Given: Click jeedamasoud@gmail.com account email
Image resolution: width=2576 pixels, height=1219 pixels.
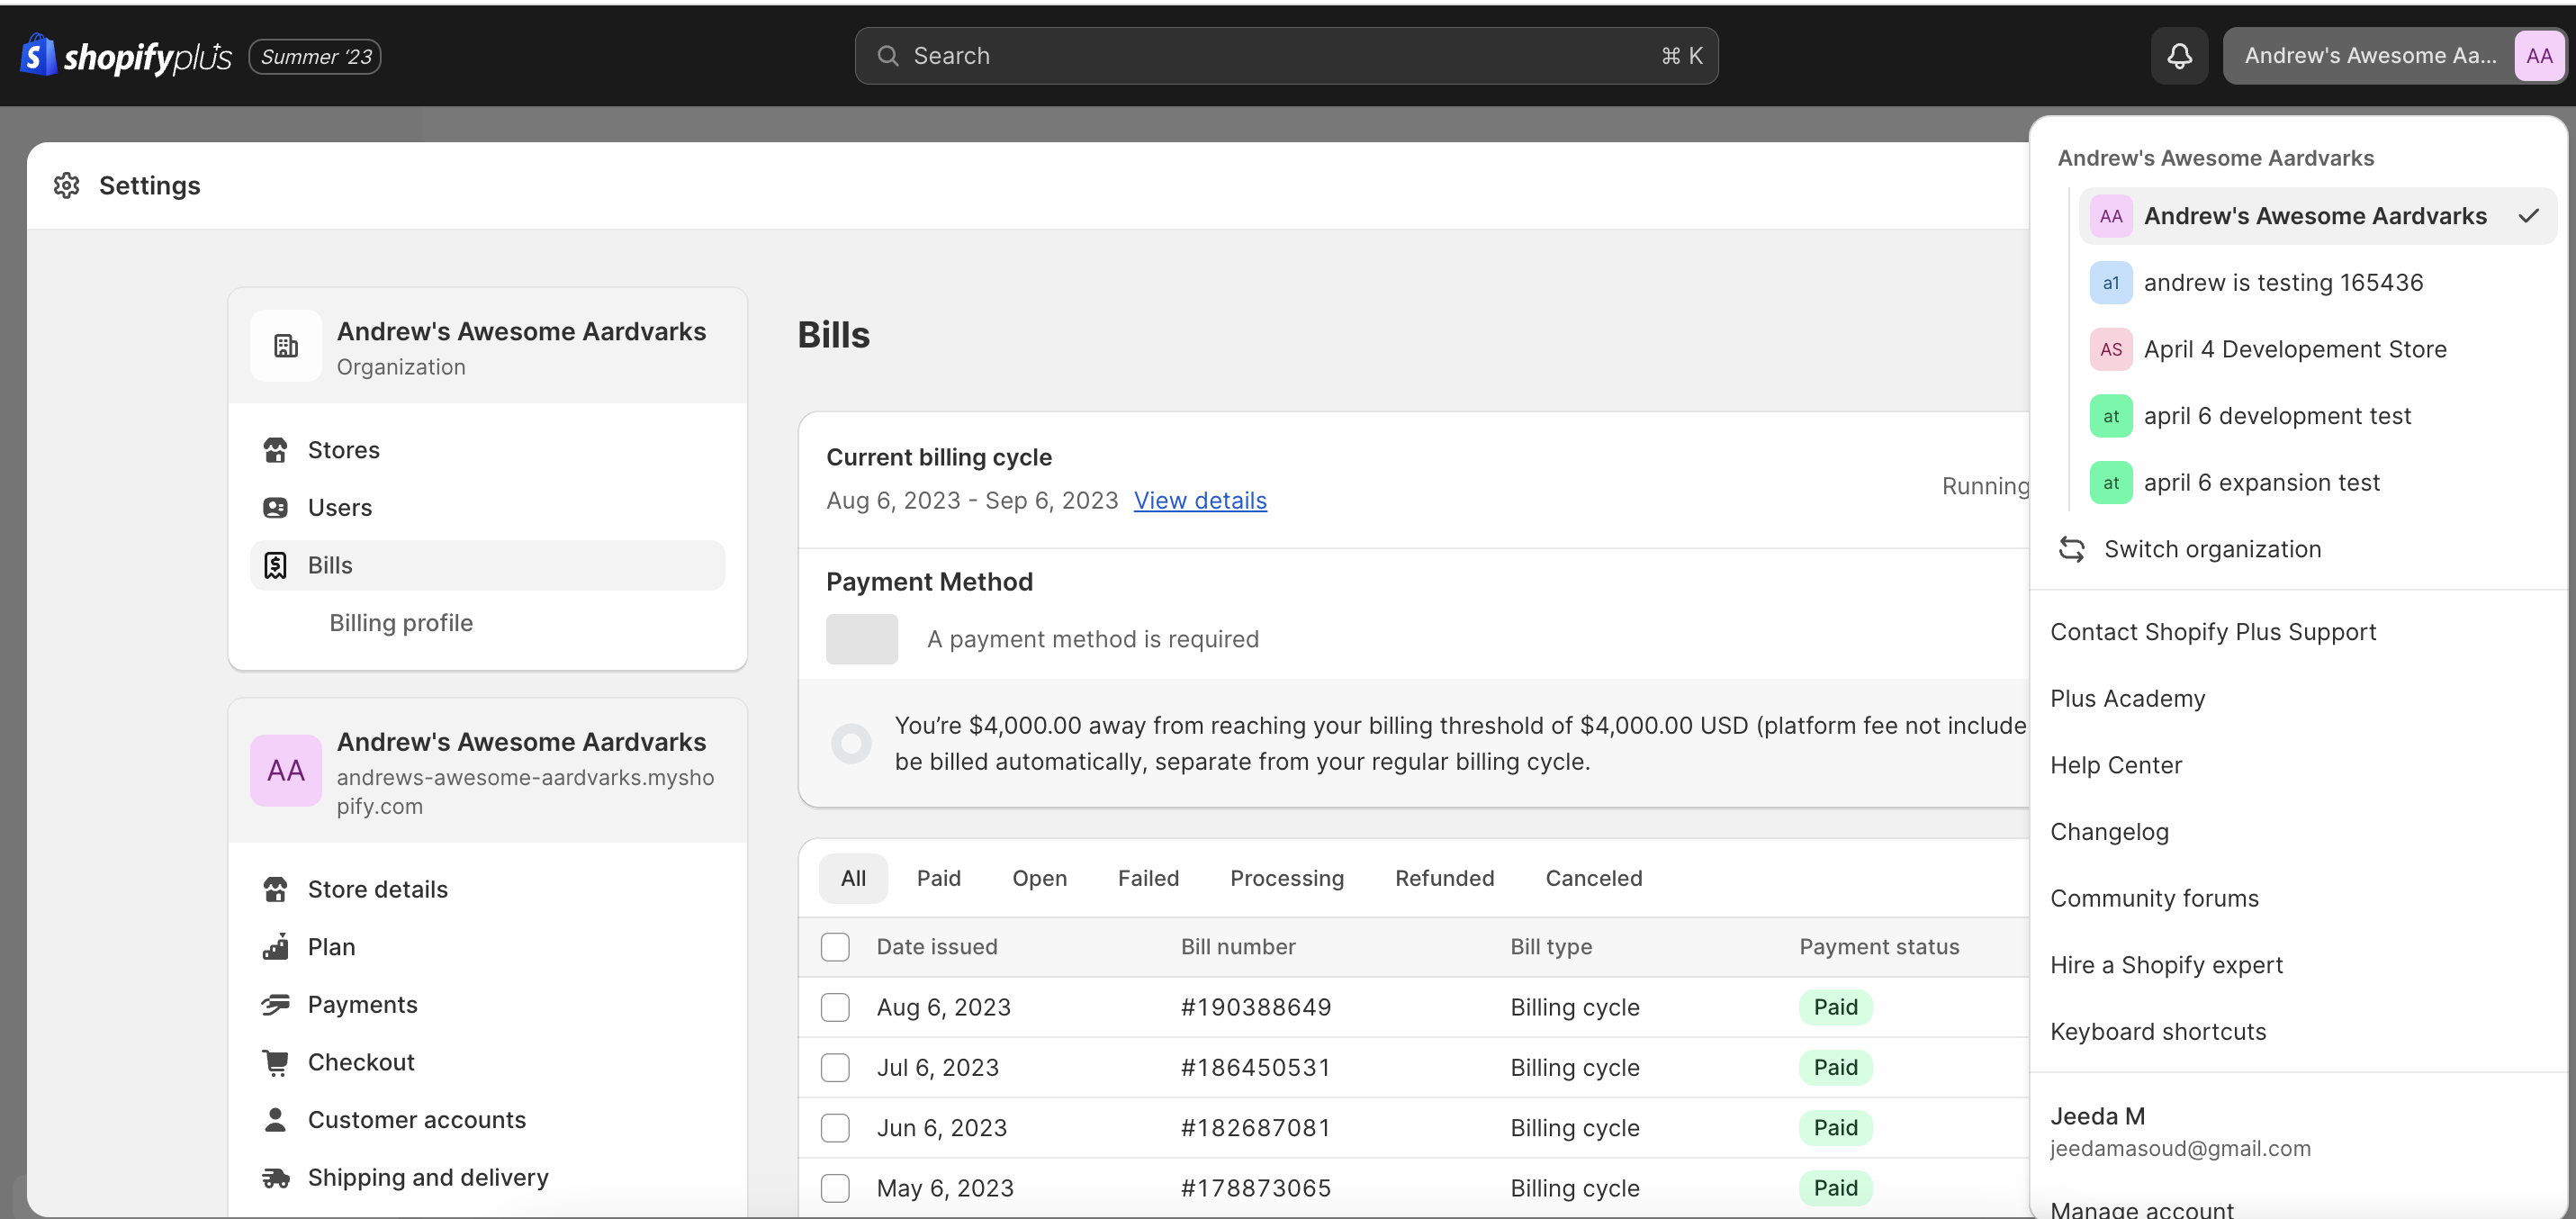Looking at the screenshot, I should click(x=2180, y=1148).
